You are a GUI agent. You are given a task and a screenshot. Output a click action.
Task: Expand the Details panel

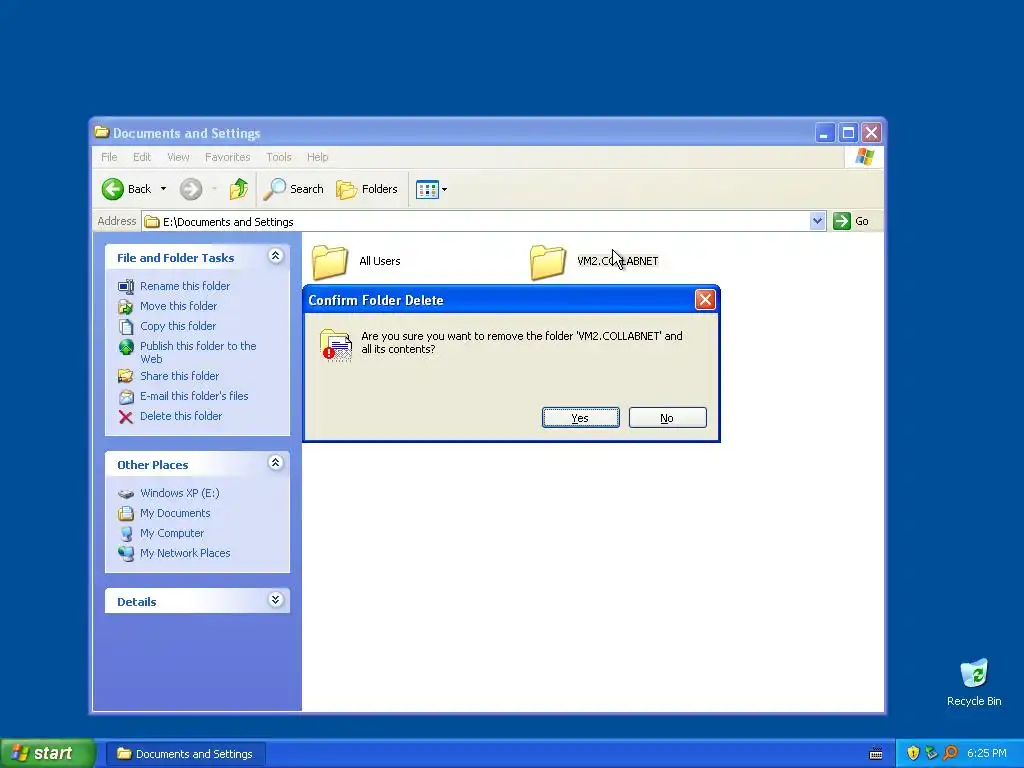coord(276,600)
